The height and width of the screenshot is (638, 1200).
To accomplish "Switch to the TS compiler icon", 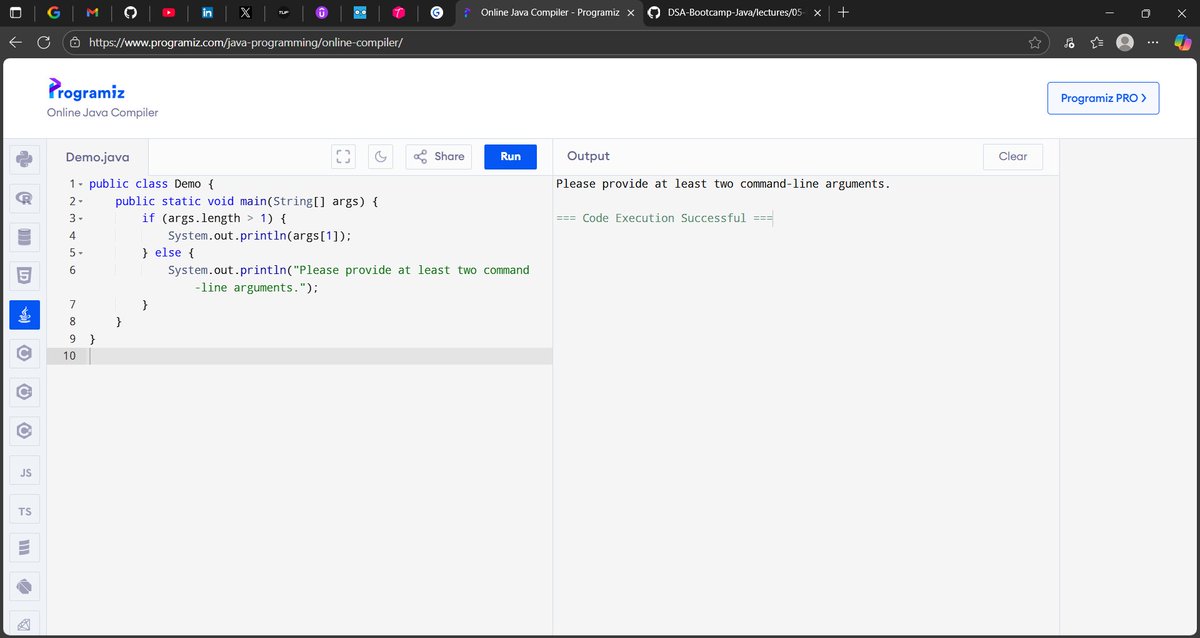I will click(x=24, y=510).
